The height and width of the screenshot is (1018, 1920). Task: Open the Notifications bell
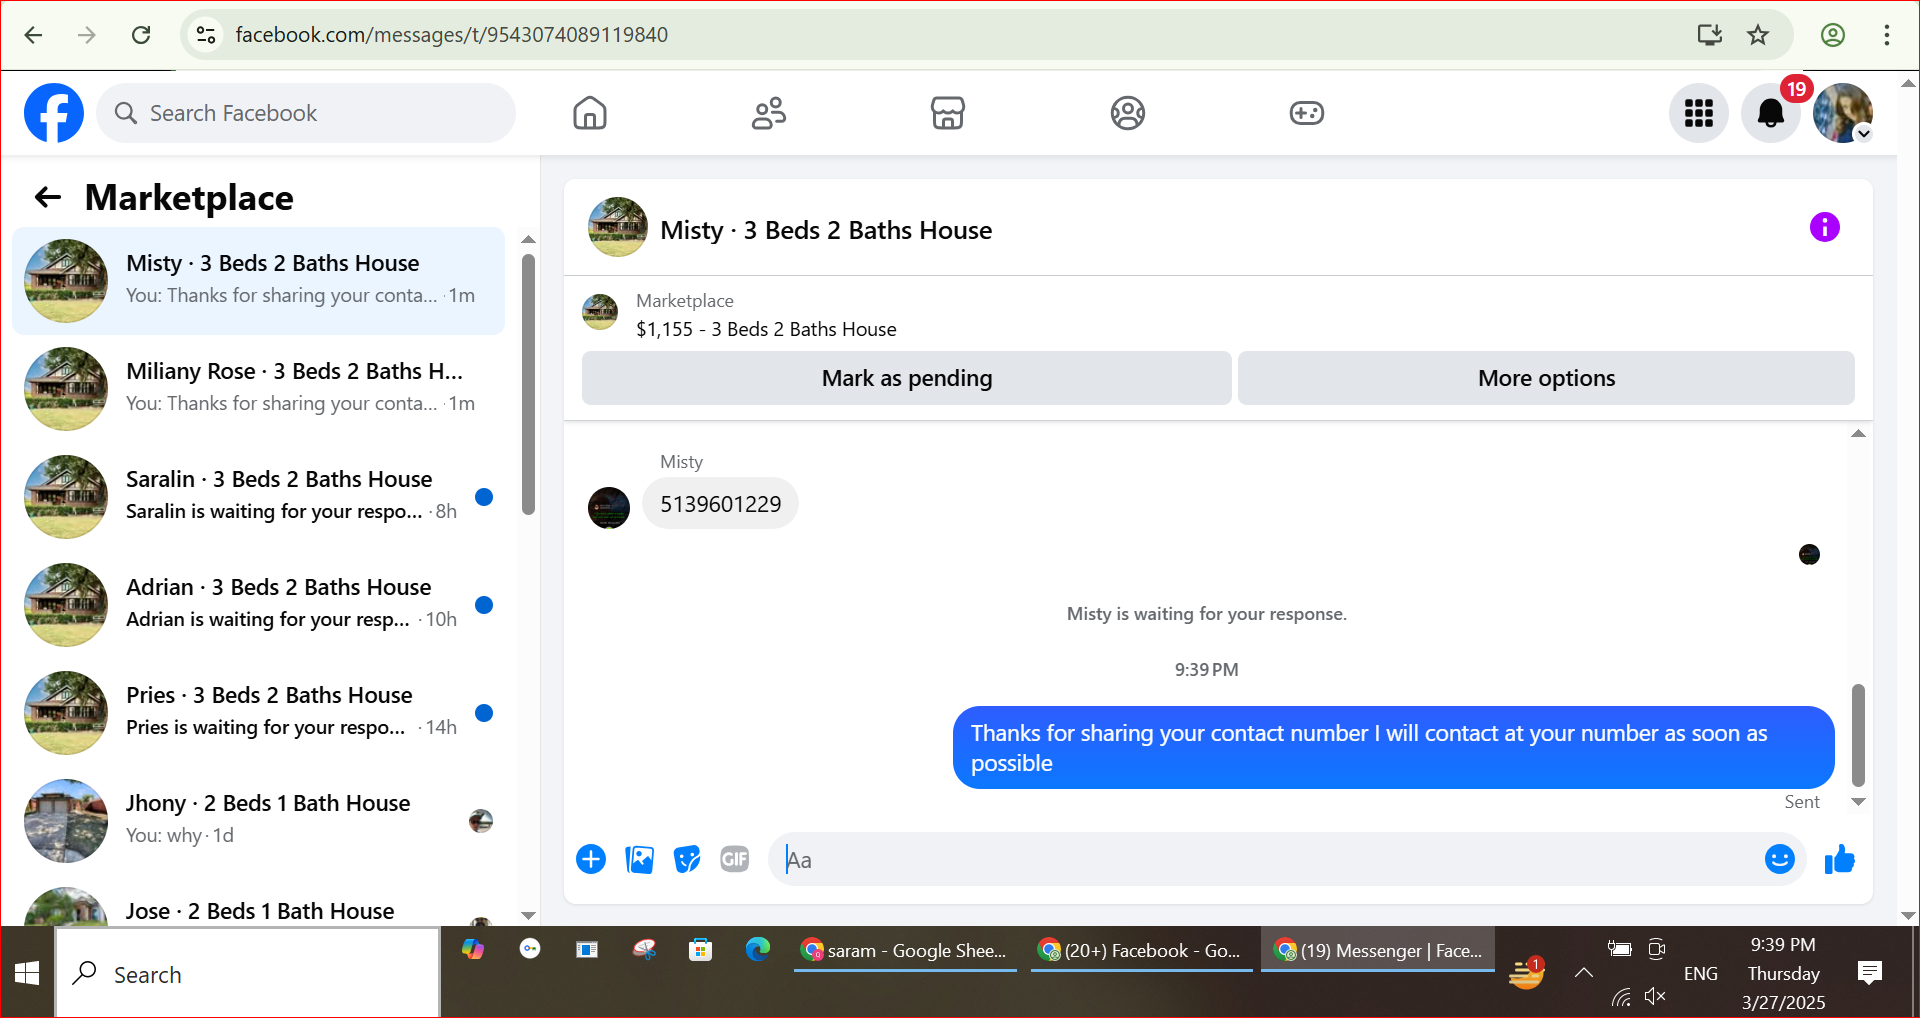coord(1771,113)
